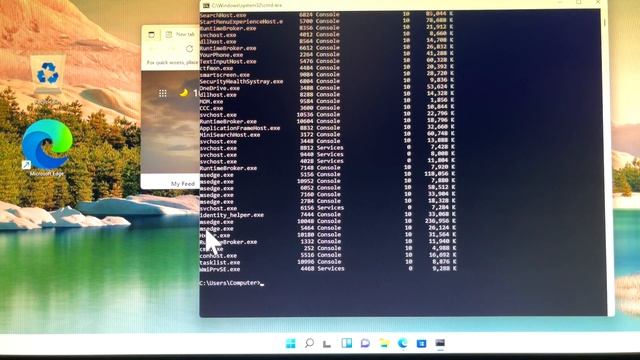Click the identity_helper.exe row
Image resolution: width=640 pixels, height=360 pixels.
pos(327,215)
